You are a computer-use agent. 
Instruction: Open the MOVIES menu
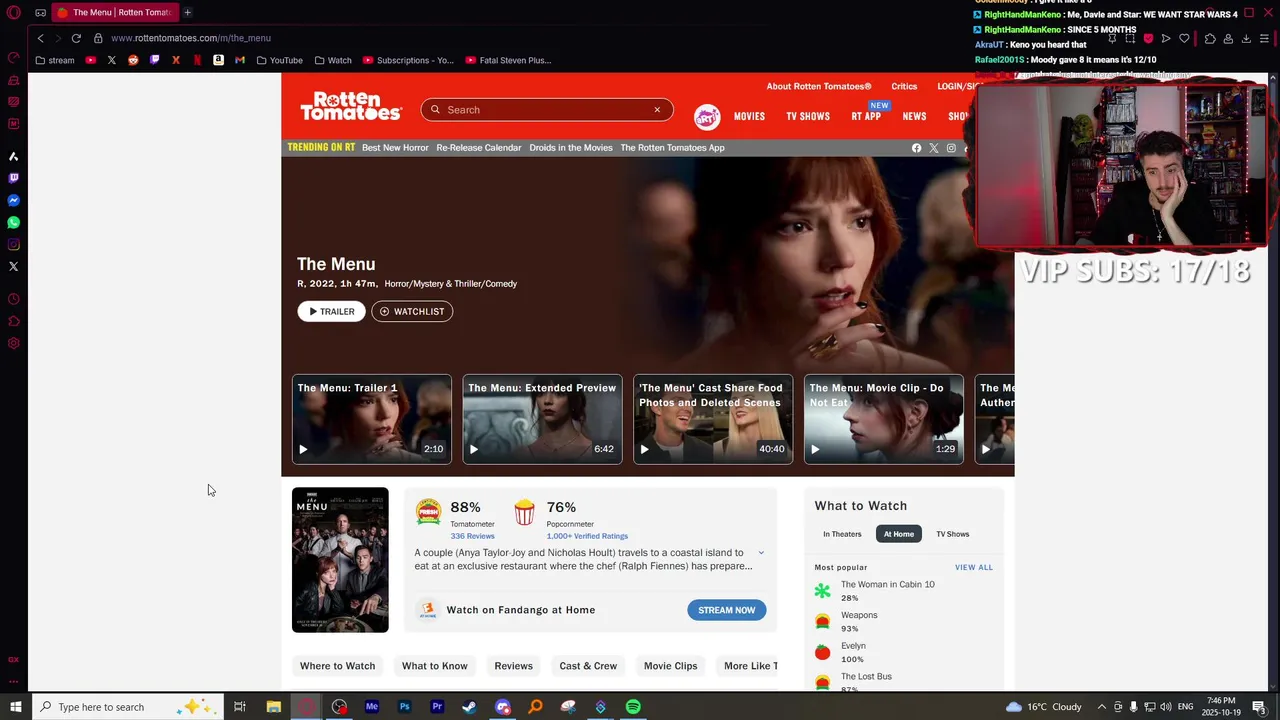click(x=749, y=116)
